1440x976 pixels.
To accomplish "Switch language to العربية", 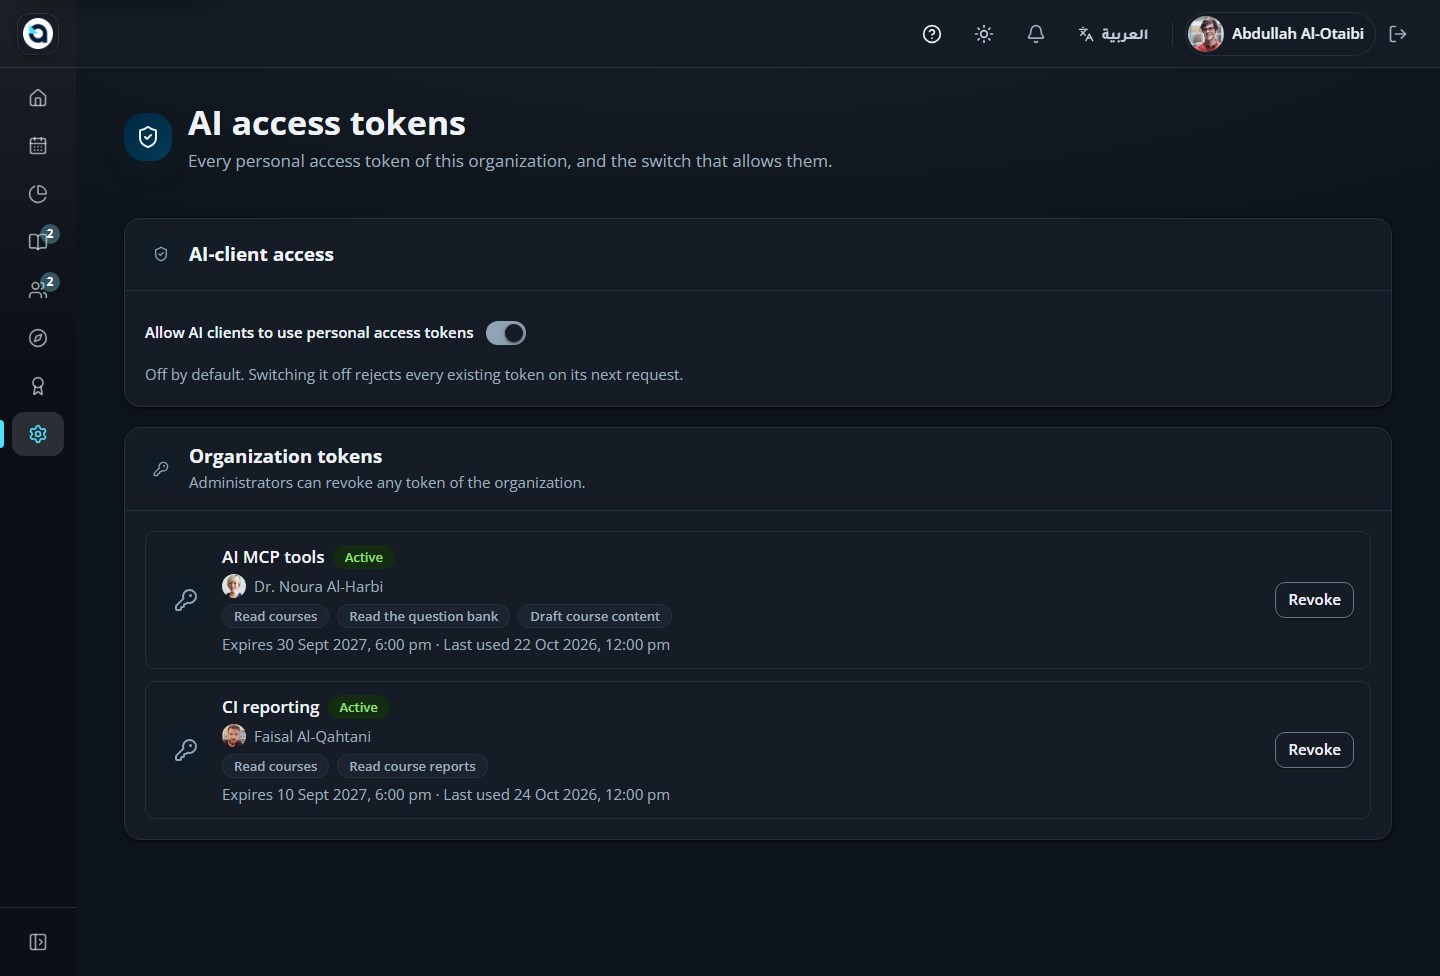I will pyautogui.click(x=1113, y=34).
